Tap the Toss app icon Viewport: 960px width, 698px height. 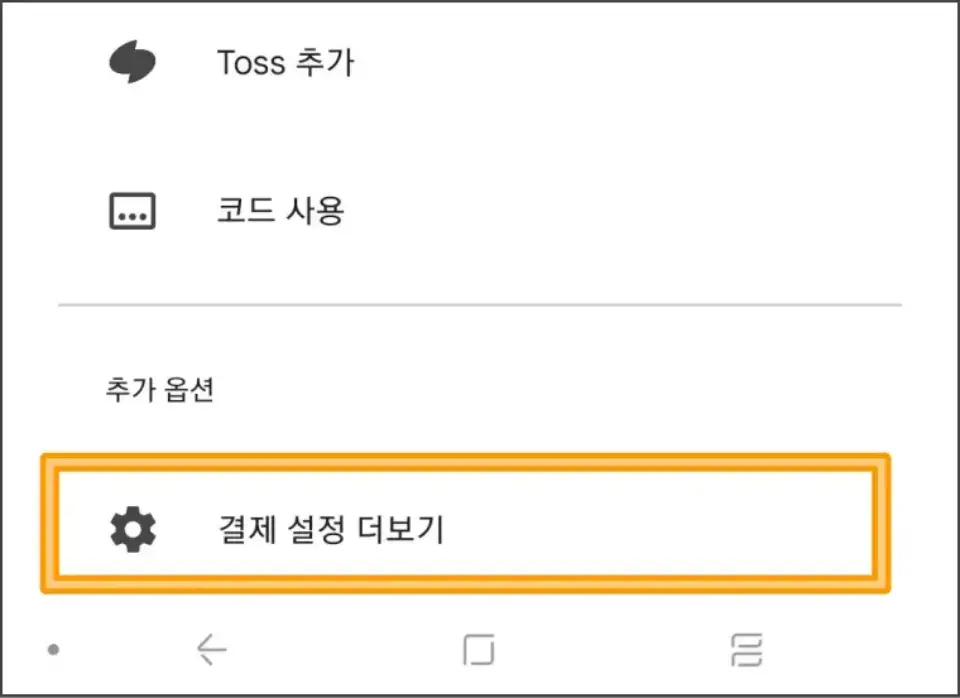133,60
